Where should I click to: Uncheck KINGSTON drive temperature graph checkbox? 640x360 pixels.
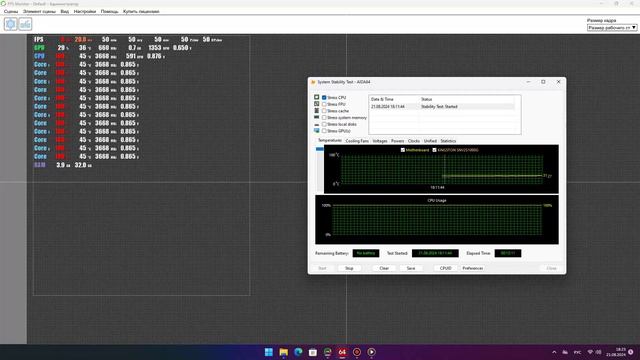(434, 150)
